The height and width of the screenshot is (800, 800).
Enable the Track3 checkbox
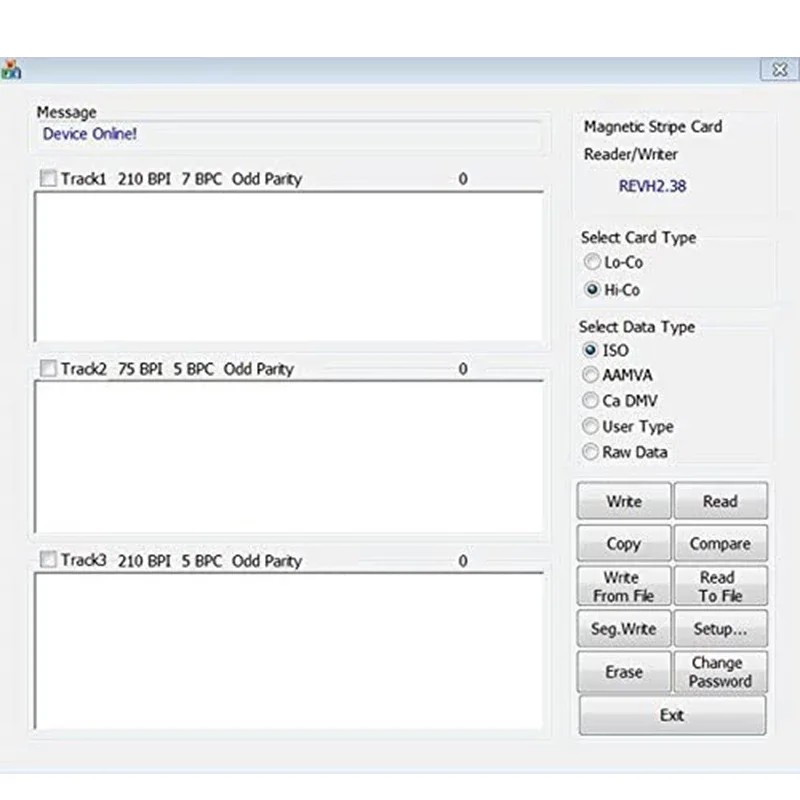click(48, 559)
